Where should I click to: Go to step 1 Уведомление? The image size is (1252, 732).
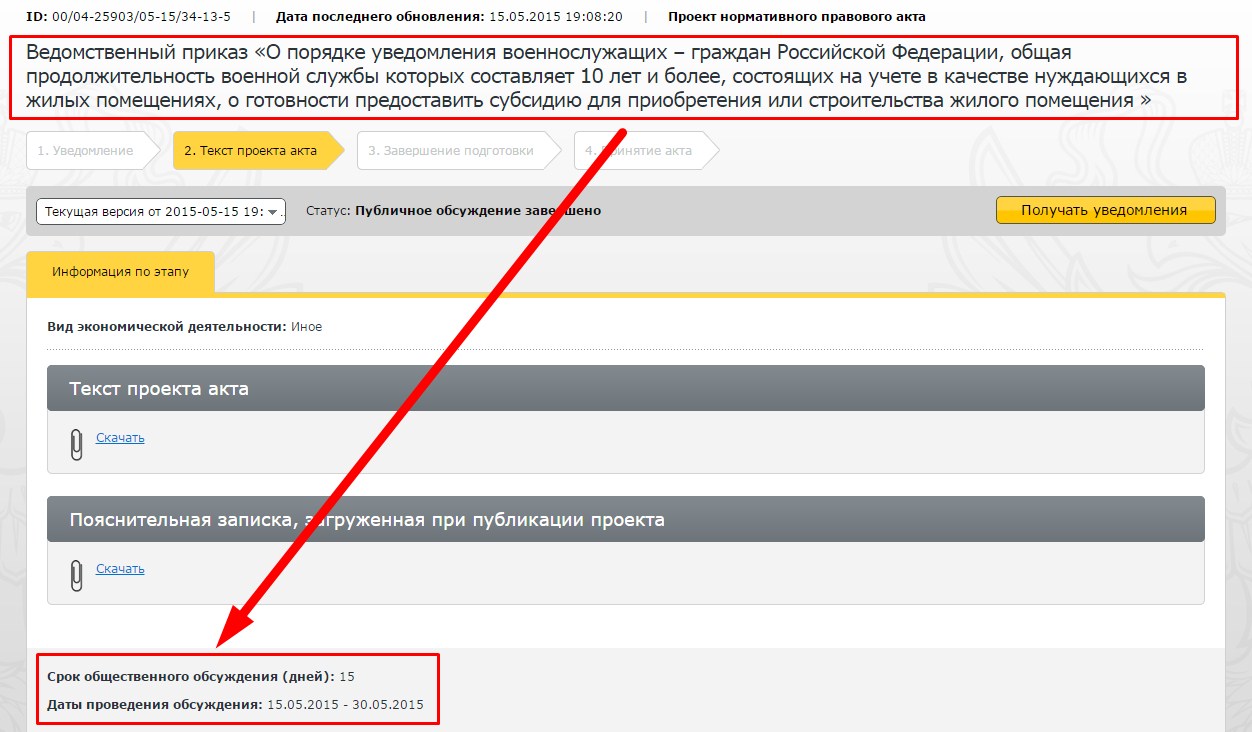(x=86, y=151)
